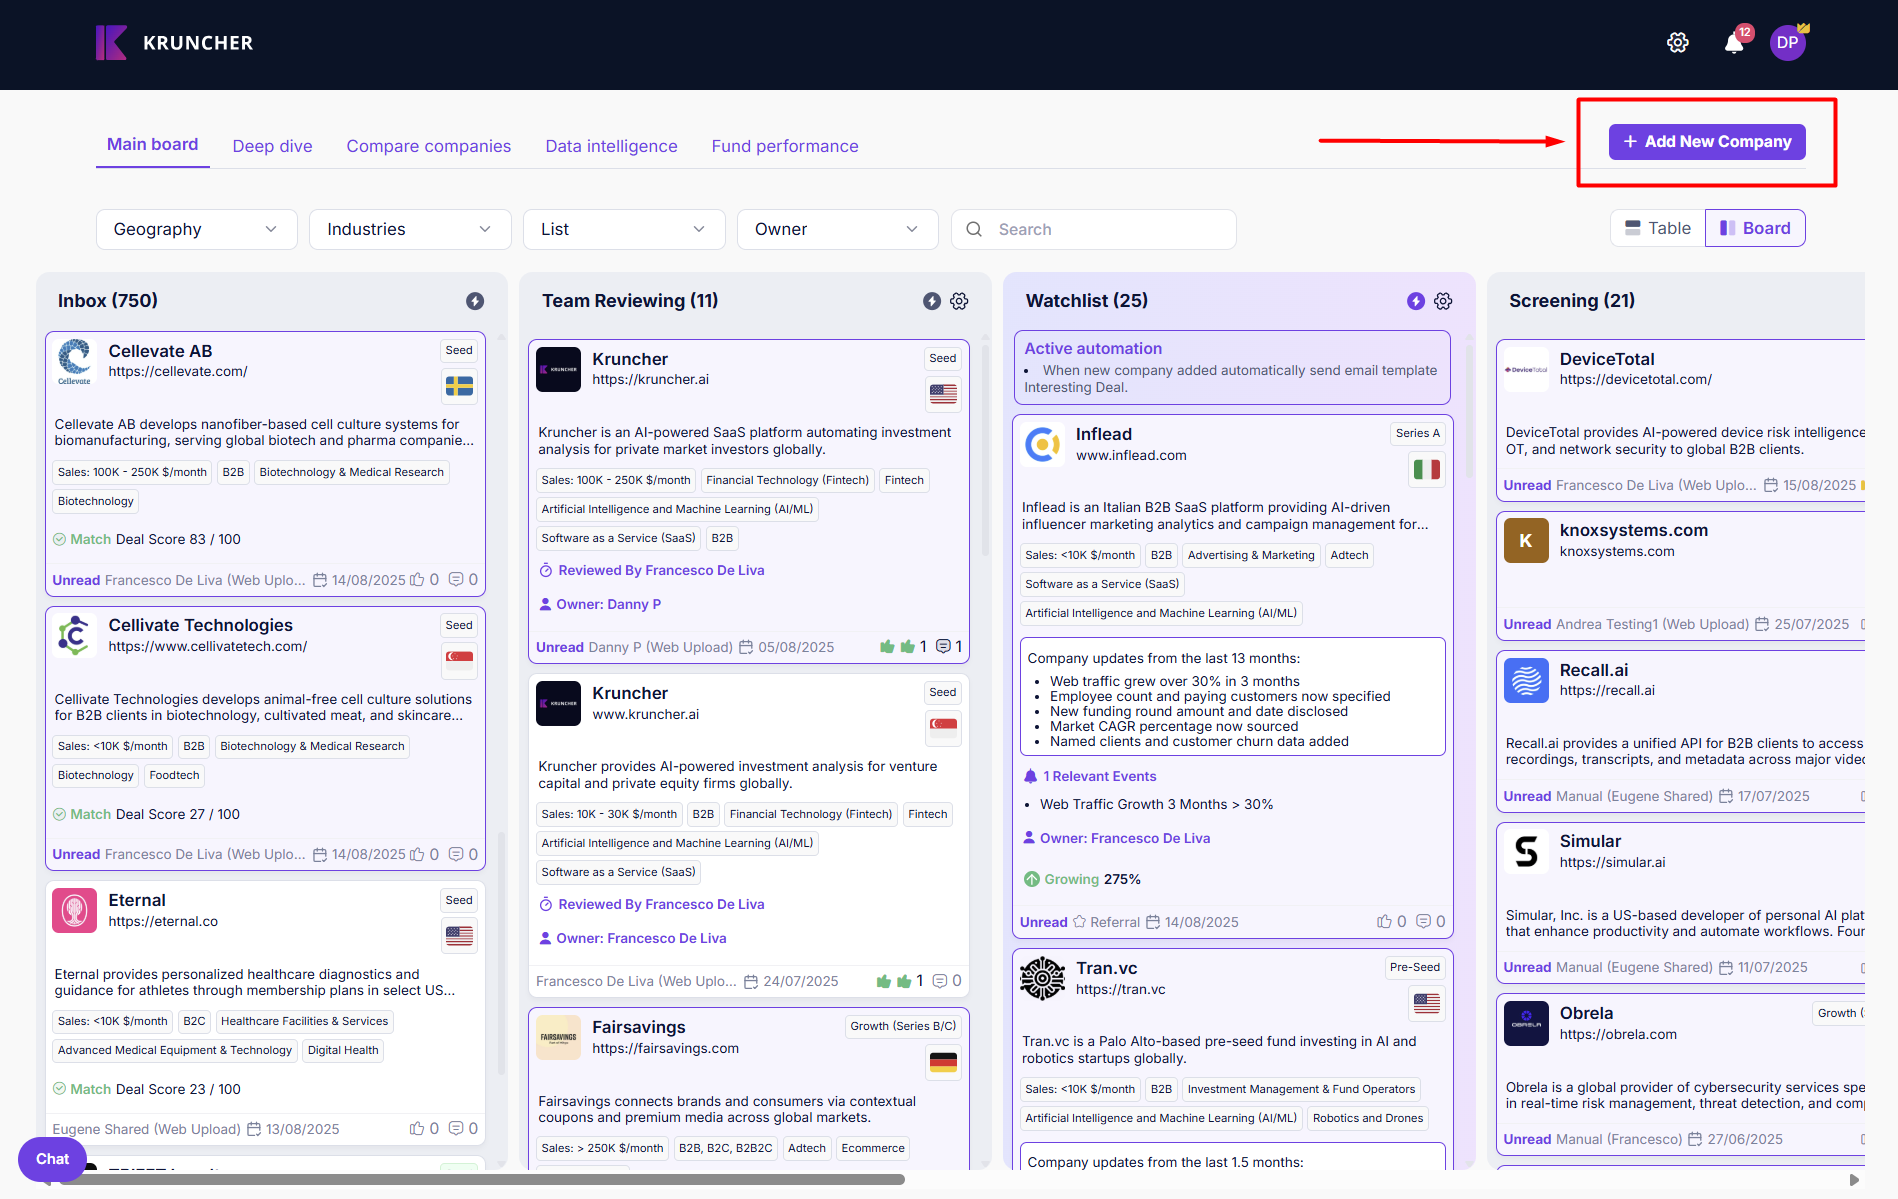Click the Cellevate AB company logo
The height and width of the screenshot is (1199, 1898).
pos(74,361)
